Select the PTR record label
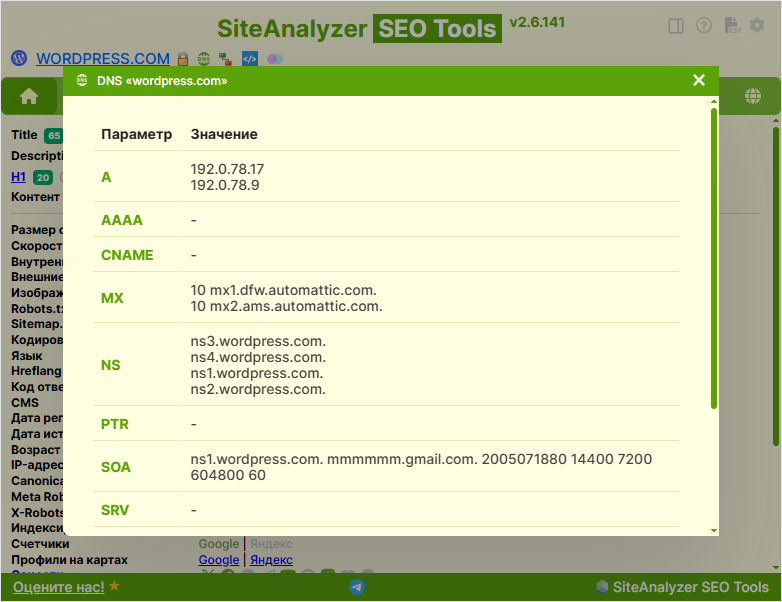This screenshot has width=782, height=602. point(115,424)
